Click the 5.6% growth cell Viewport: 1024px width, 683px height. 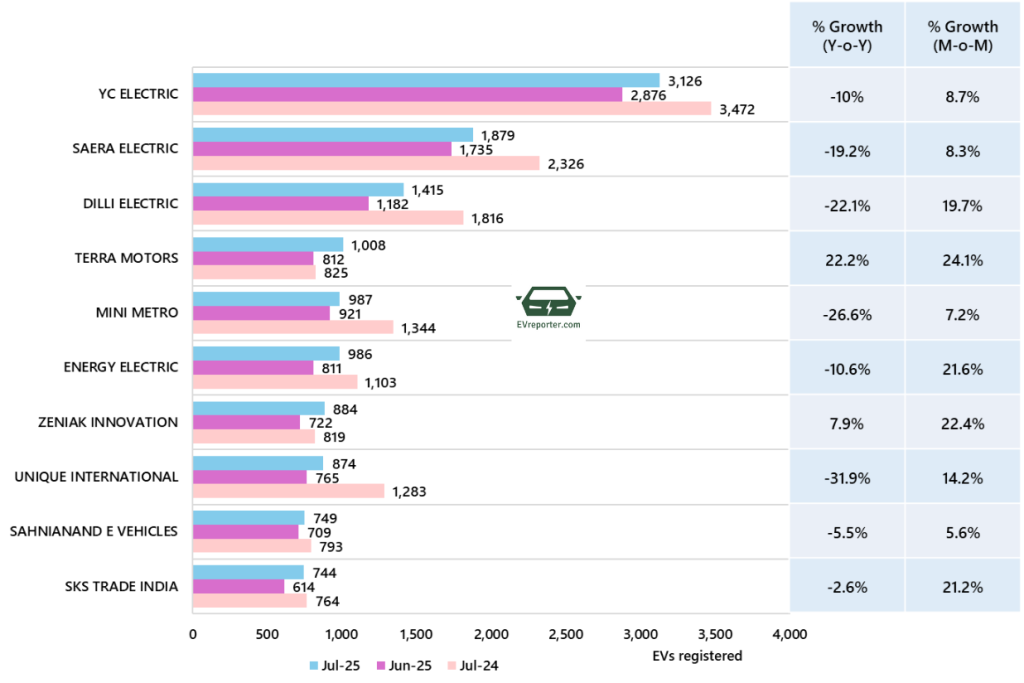(x=963, y=533)
